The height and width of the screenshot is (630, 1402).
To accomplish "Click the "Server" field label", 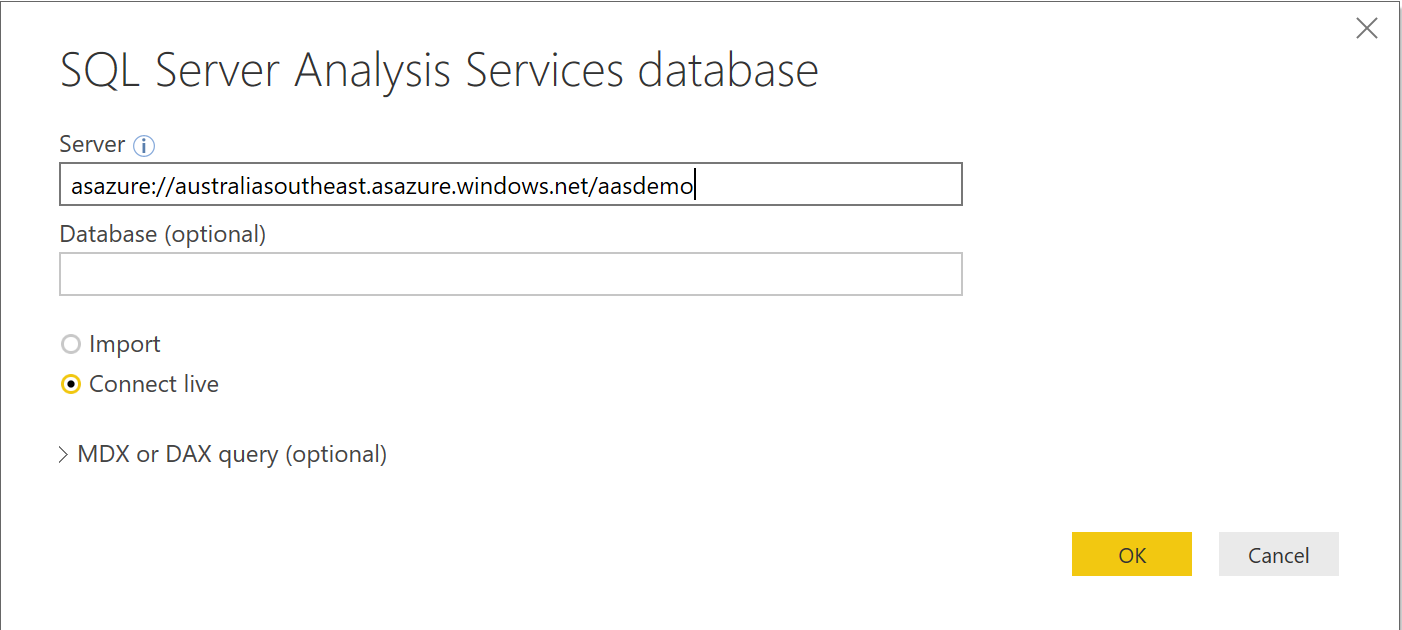I will pos(92,145).
